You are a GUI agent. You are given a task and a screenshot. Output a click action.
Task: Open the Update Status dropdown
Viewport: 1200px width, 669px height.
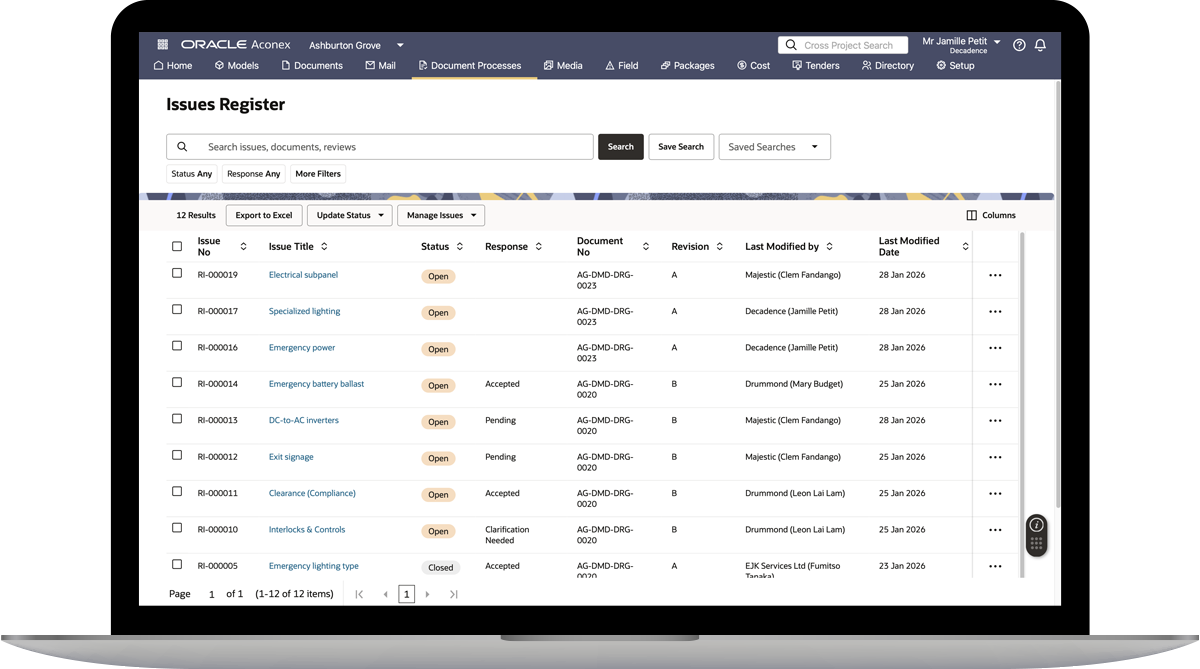coord(349,215)
